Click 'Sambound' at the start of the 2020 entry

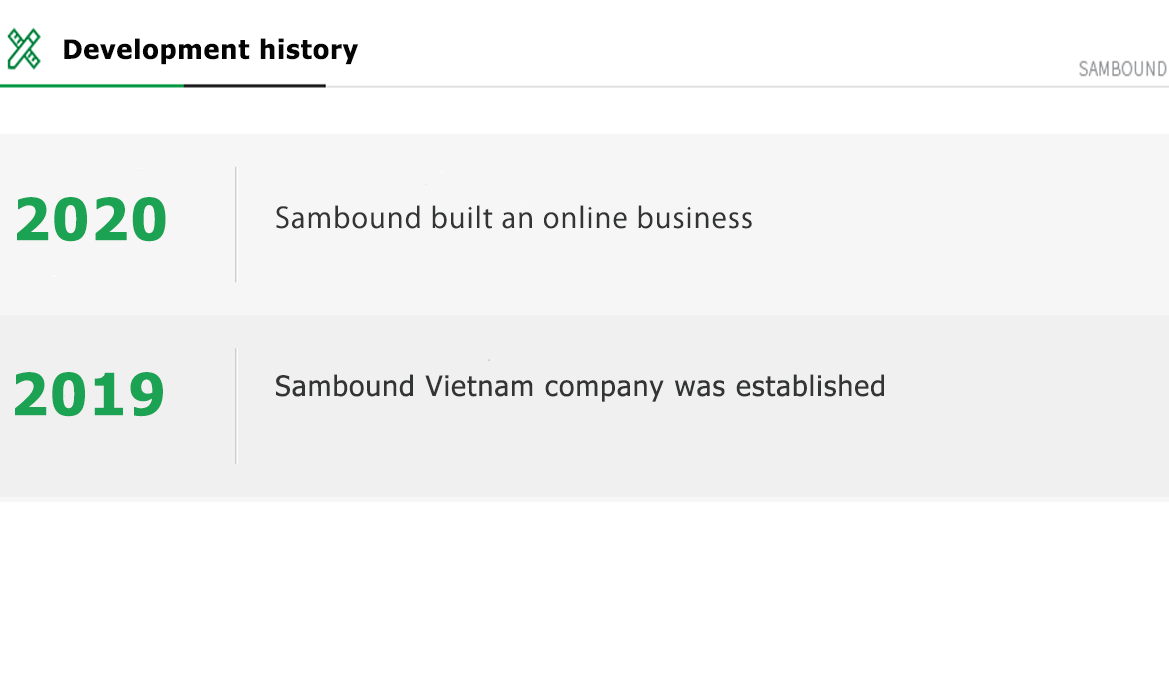click(x=348, y=218)
